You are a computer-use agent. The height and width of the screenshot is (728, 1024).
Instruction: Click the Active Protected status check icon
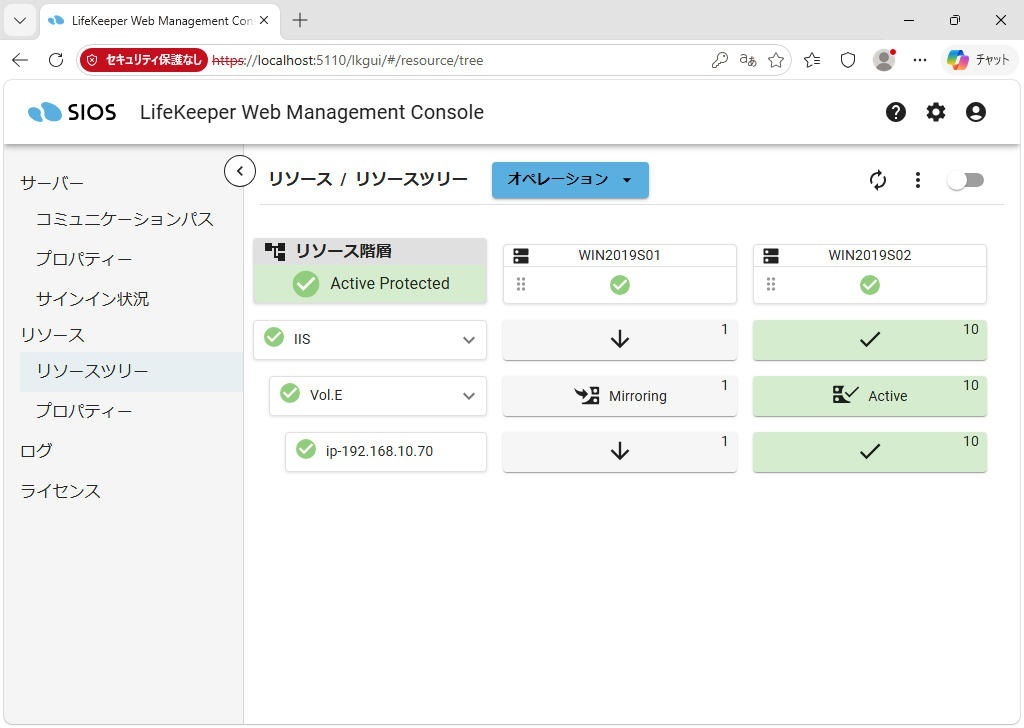click(x=306, y=283)
